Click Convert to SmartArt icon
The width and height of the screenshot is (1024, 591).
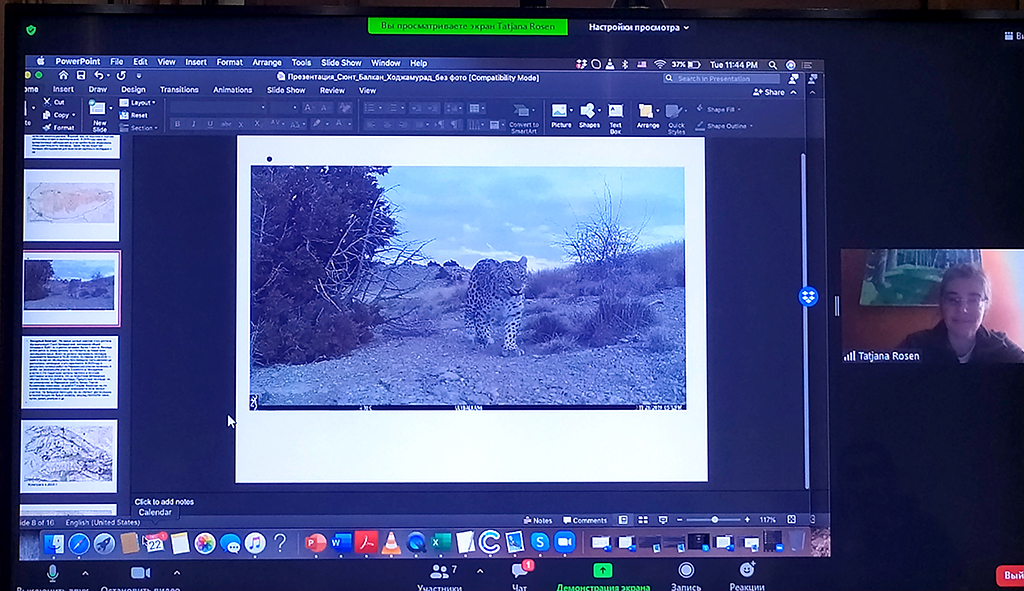tap(522, 112)
